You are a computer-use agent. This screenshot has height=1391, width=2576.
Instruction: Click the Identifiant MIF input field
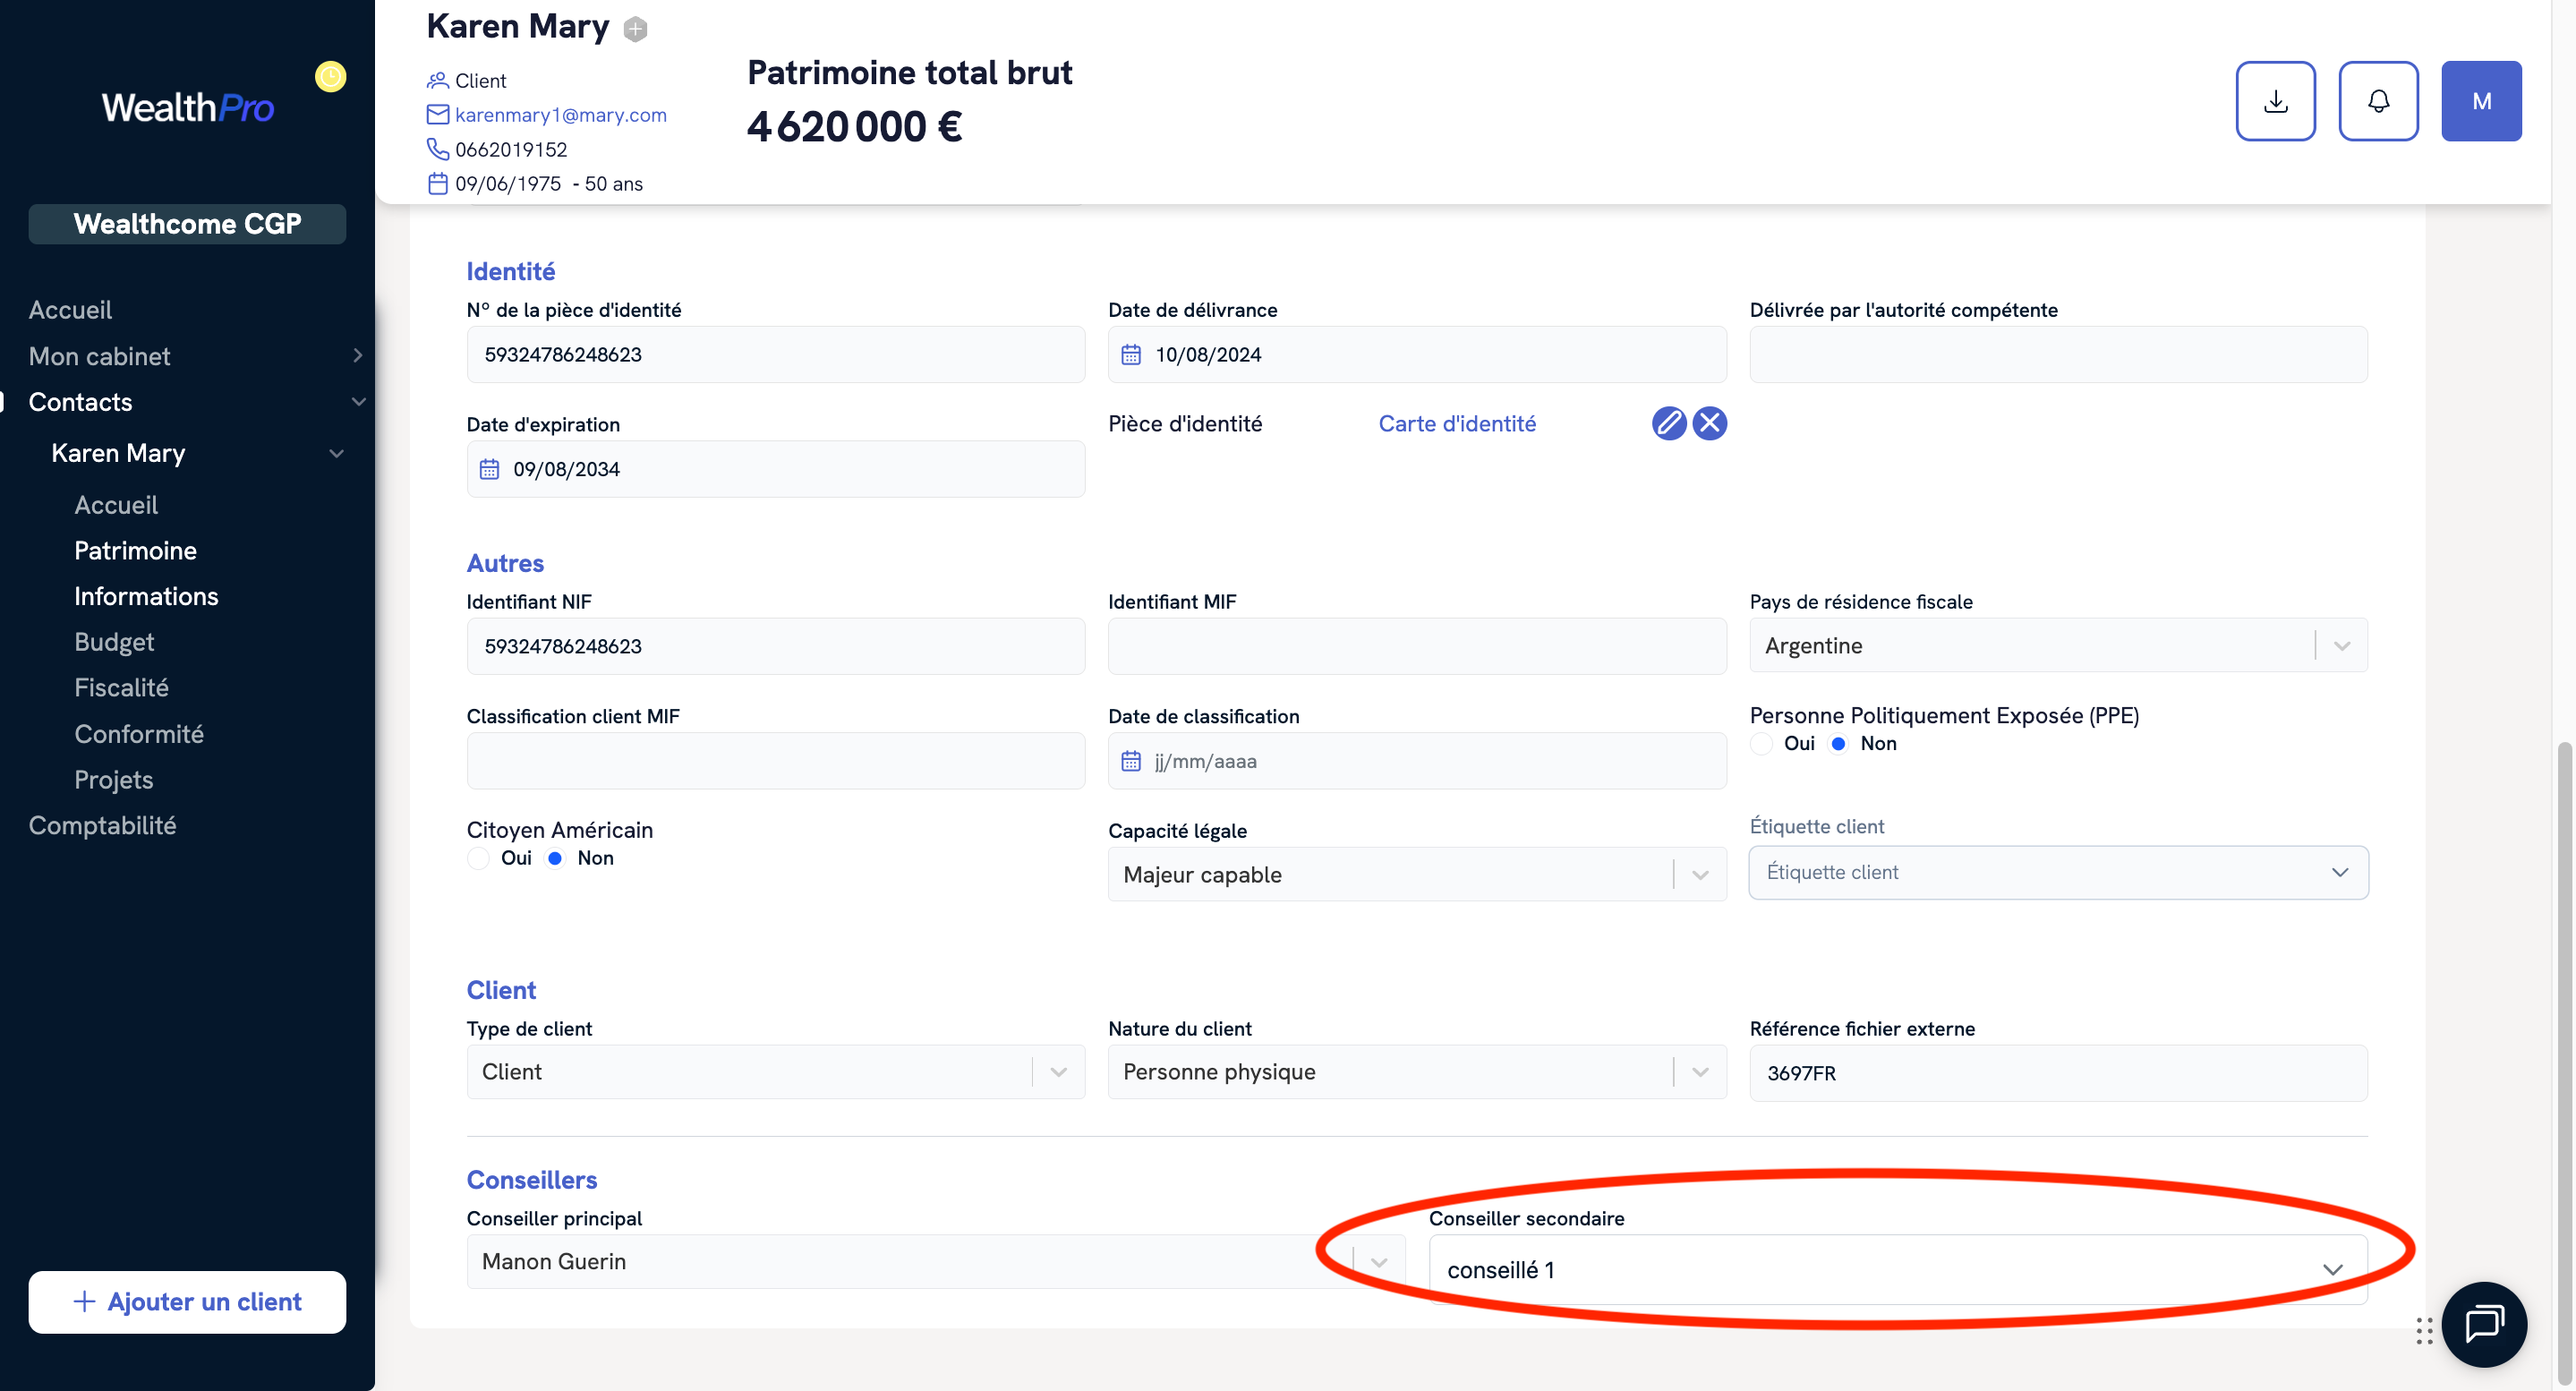pos(1416,646)
